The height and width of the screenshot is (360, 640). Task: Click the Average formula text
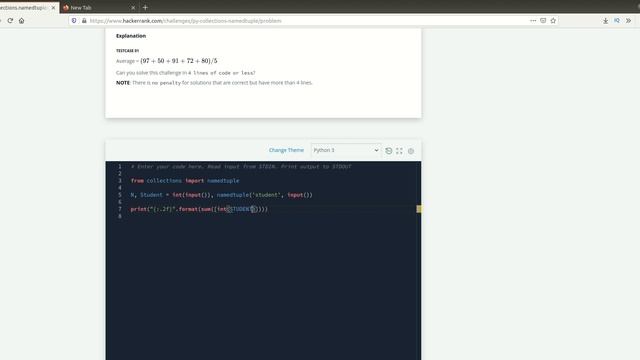(x=167, y=61)
